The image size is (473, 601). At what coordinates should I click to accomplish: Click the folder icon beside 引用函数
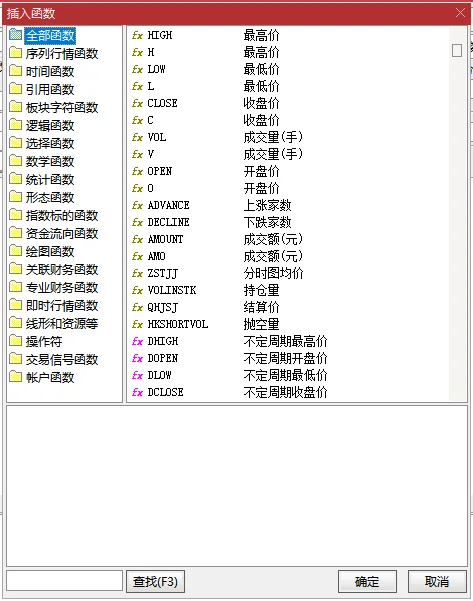tap(15, 89)
